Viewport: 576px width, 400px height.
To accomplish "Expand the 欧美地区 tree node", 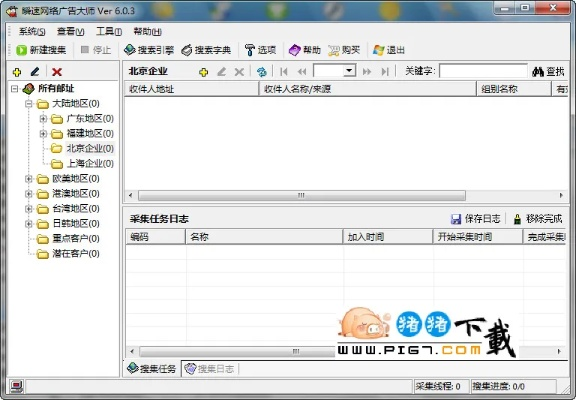I will pyautogui.click(x=29, y=179).
